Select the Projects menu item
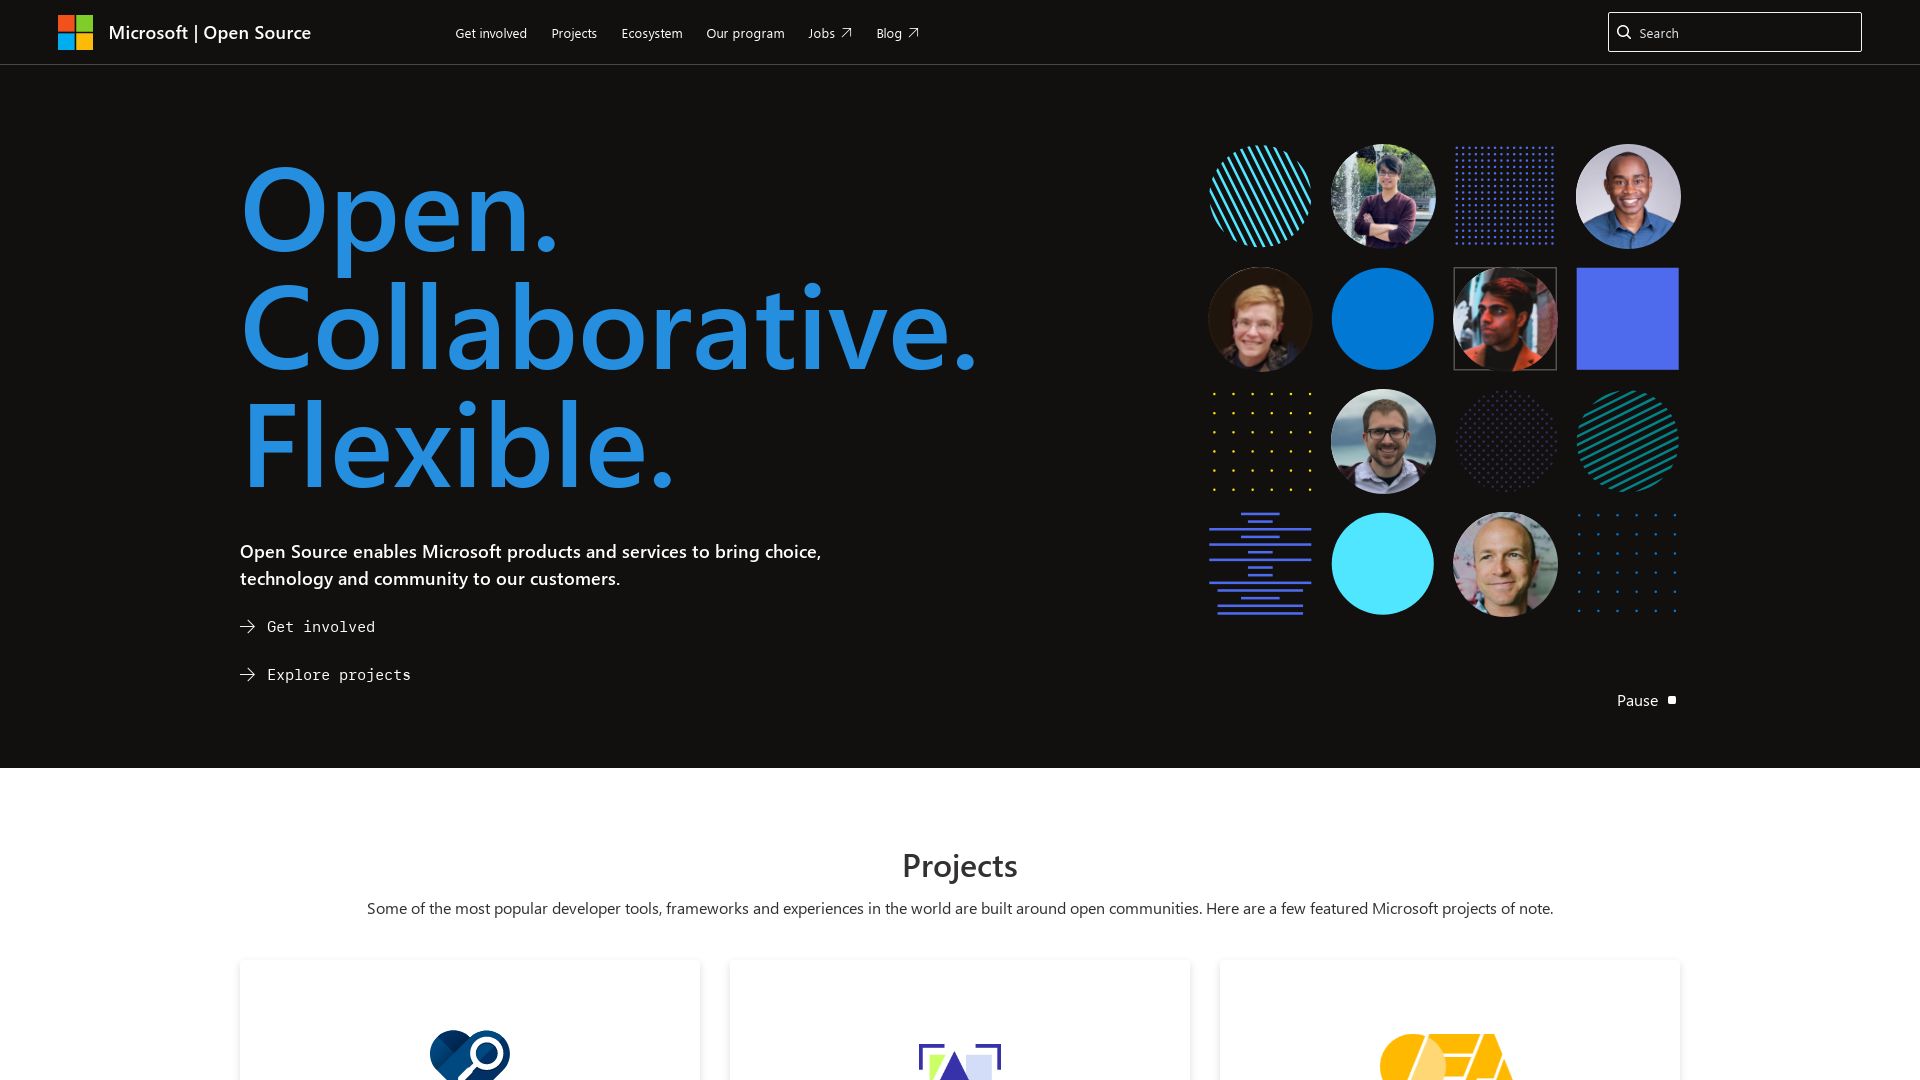The width and height of the screenshot is (1920, 1080). coord(574,32)
